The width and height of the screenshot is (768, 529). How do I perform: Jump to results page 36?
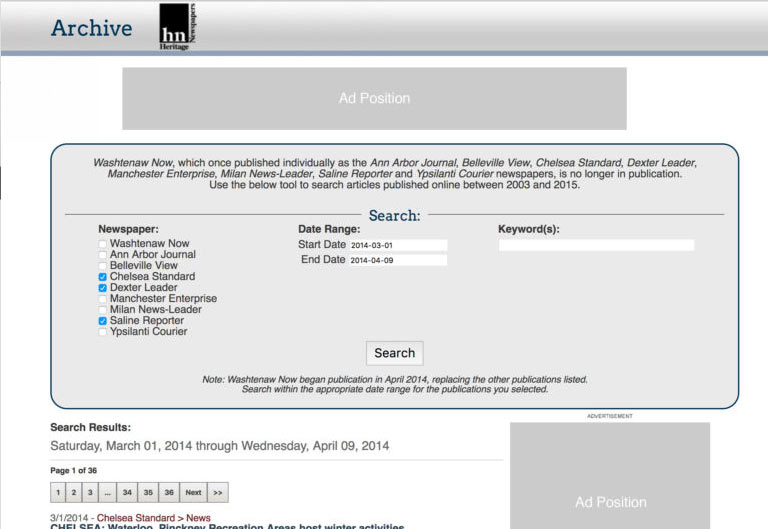(x=169, y=492)
